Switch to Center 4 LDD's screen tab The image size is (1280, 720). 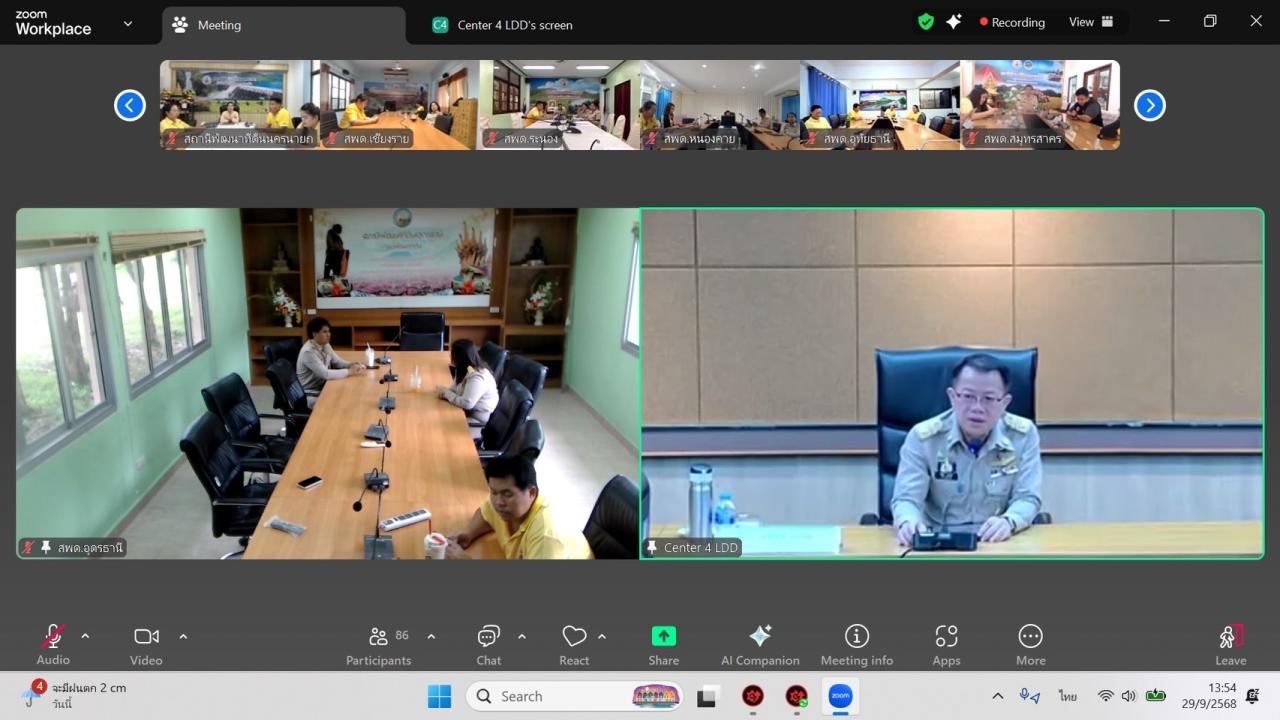click(x=514, y=25)
